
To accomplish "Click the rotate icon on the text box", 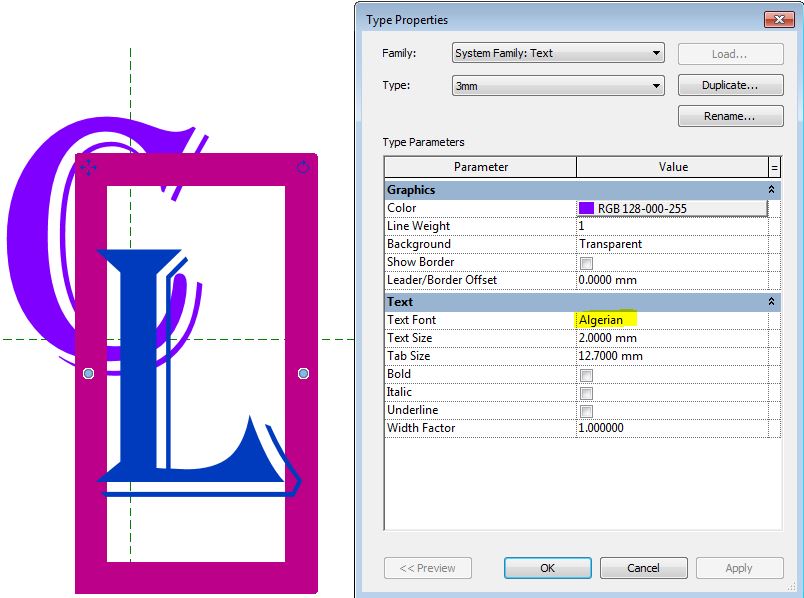I will 301,167.
